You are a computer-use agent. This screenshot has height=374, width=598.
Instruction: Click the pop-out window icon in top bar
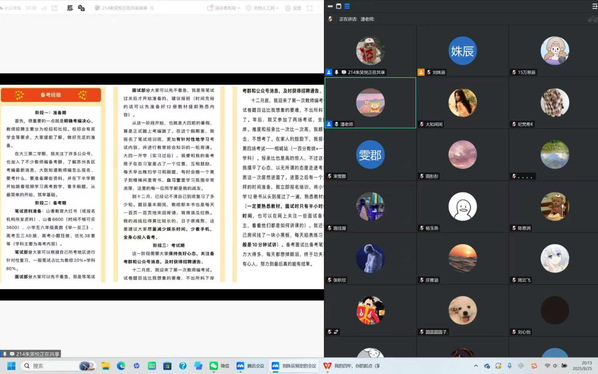coord(54,8)
